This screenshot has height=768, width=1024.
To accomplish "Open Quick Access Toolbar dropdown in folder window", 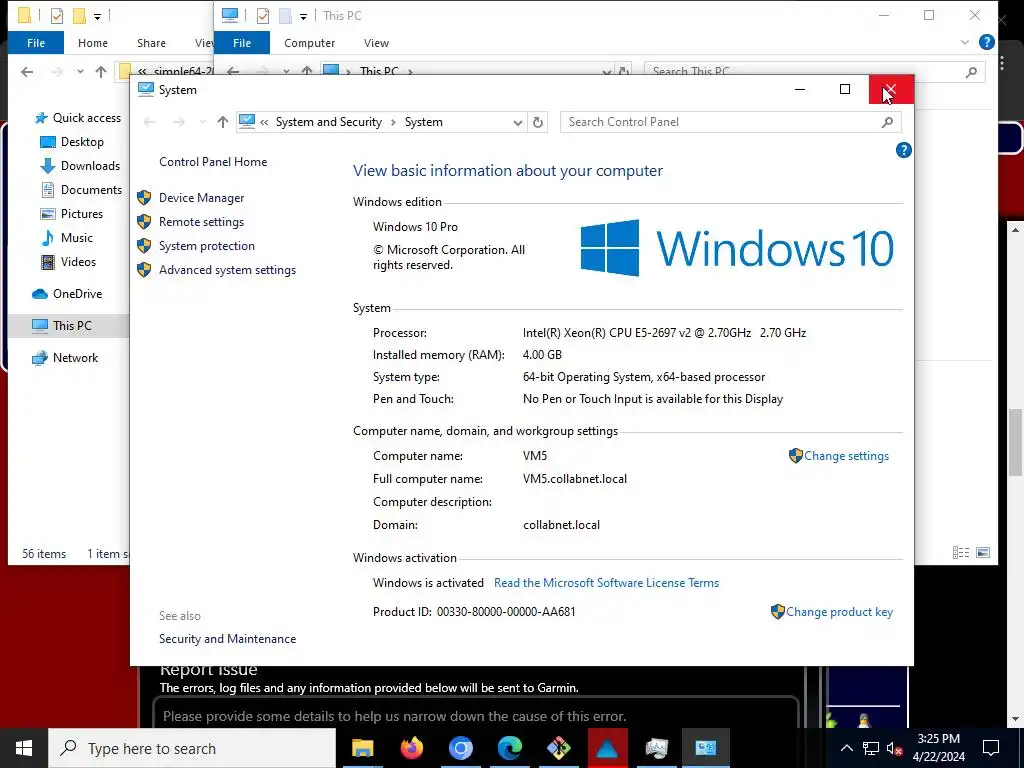I will coord(97,16).
